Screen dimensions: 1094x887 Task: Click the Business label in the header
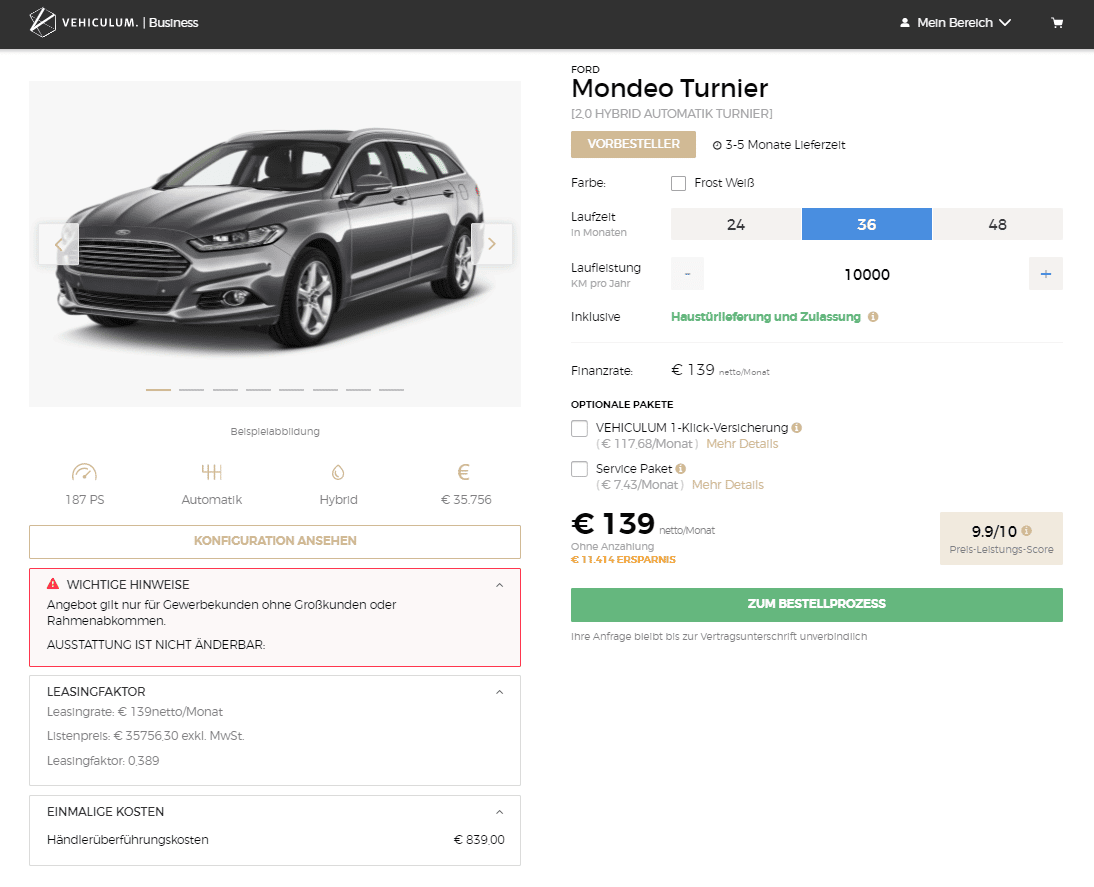(x=174, y=23)
